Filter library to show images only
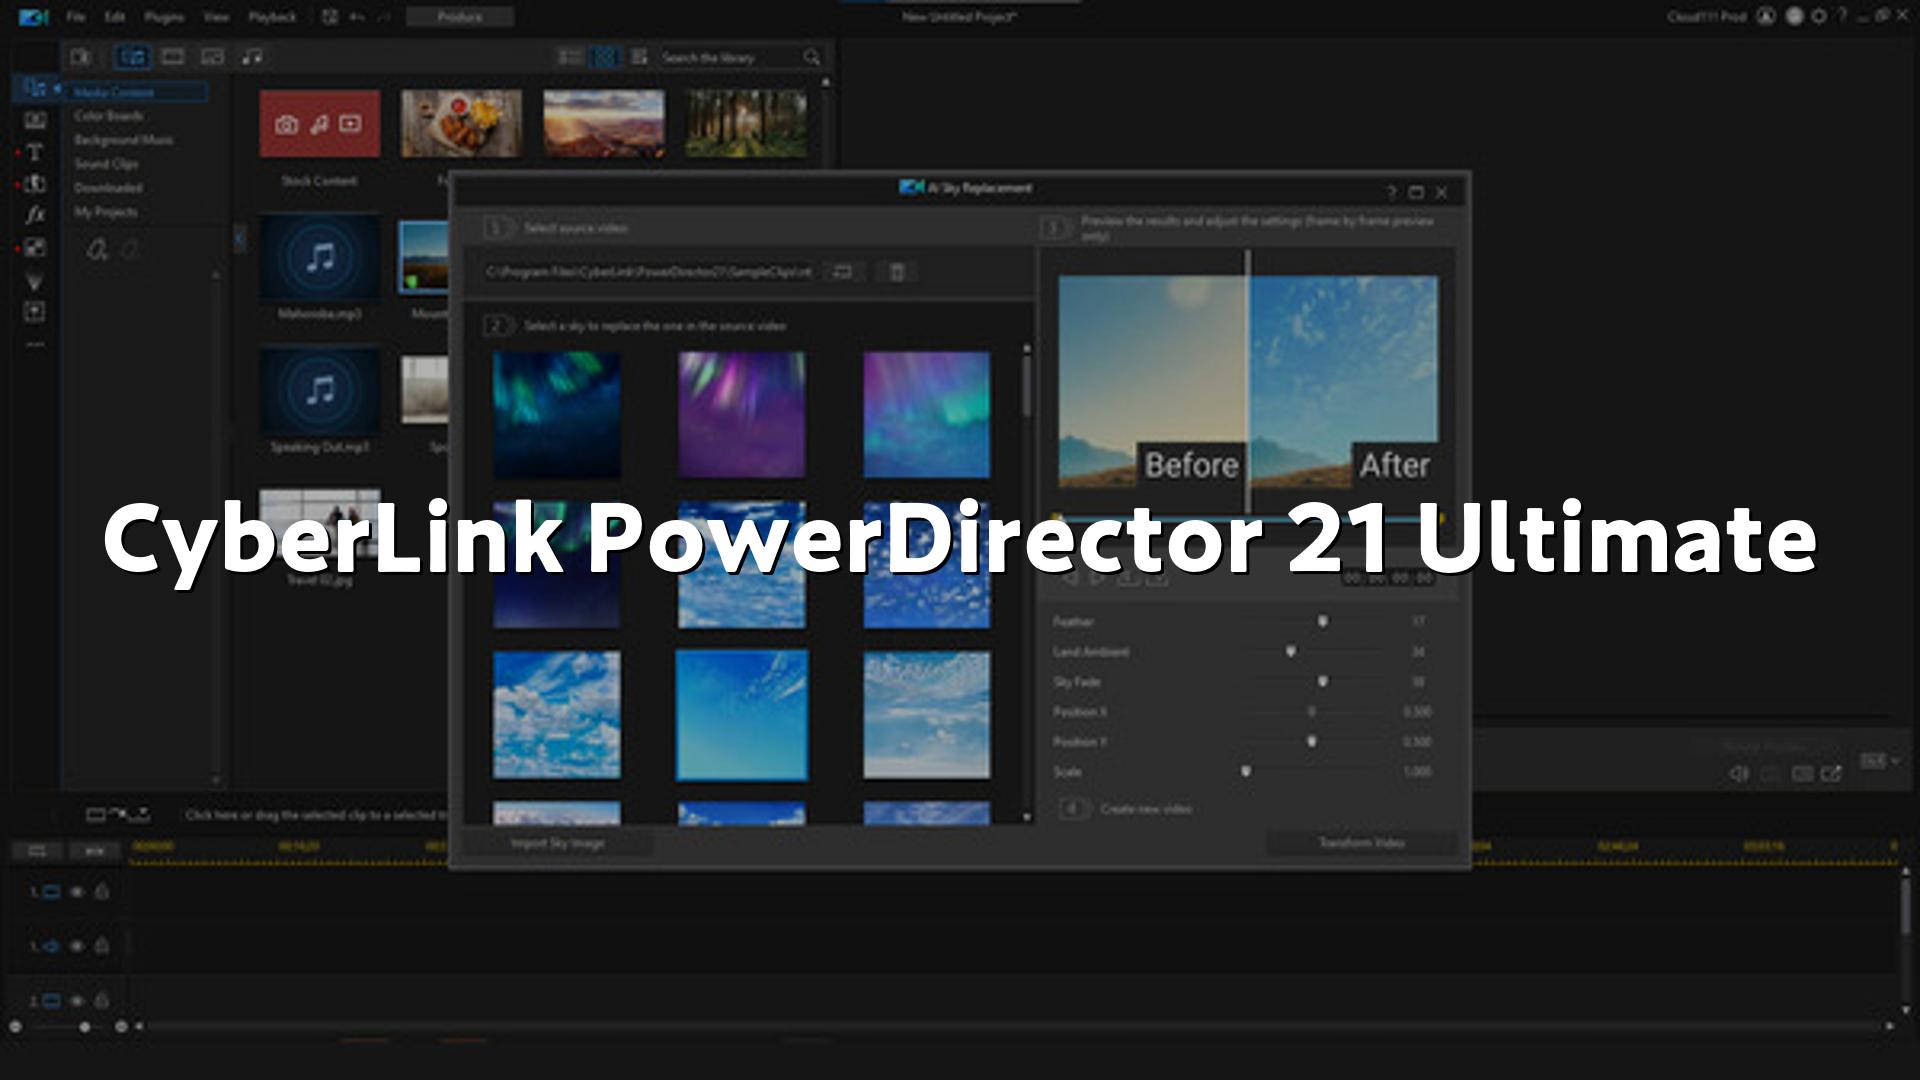 click(212, 57)
